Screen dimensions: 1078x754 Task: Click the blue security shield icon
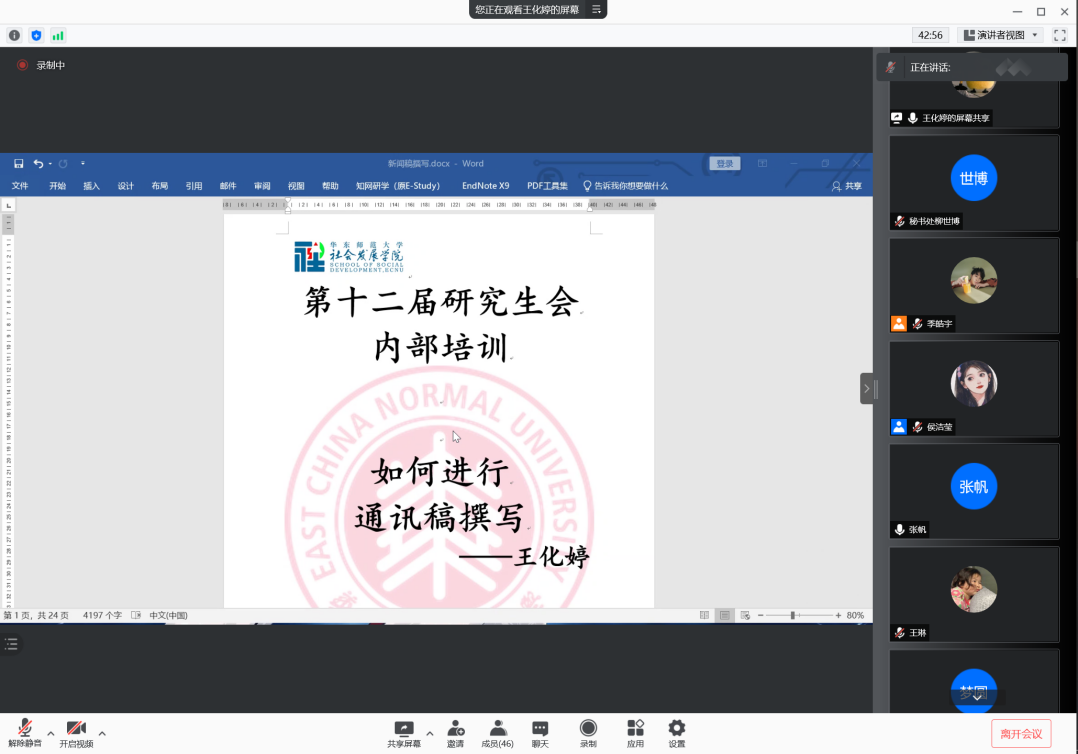pos(36,35)
